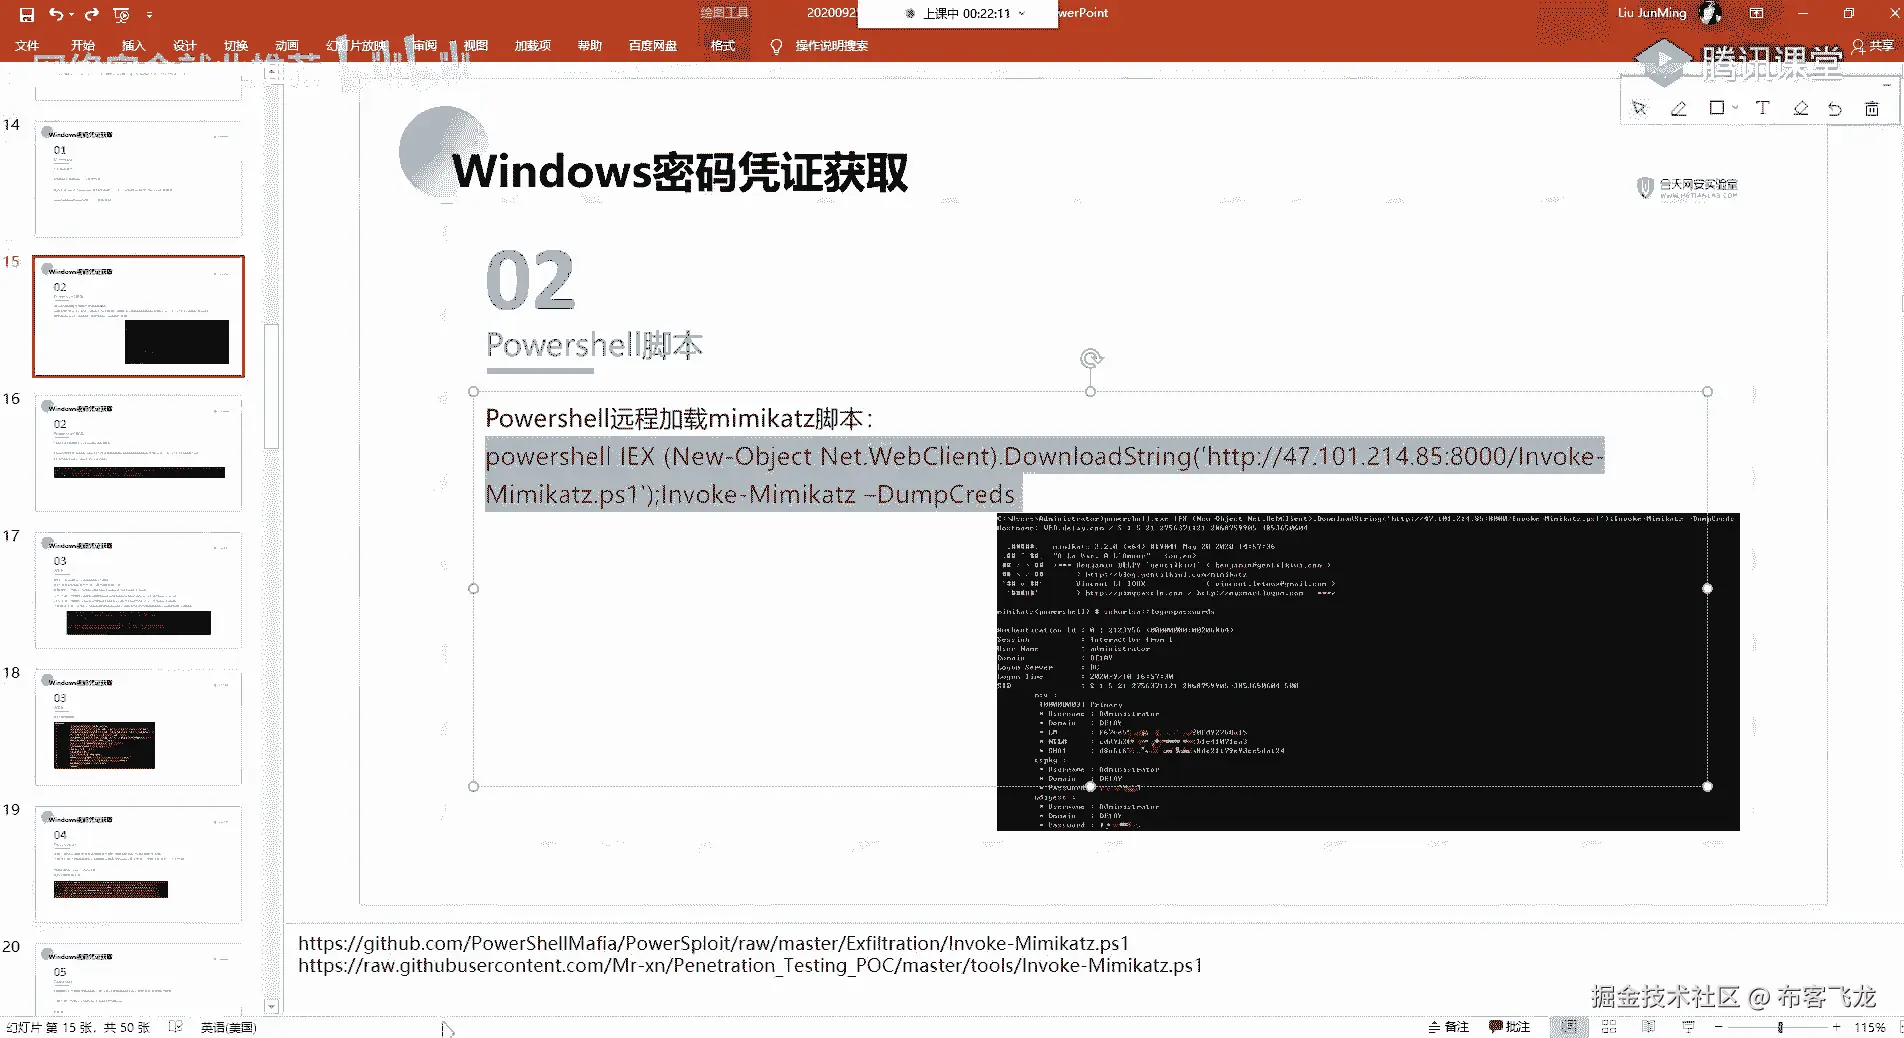Image resolution: width=1904 pixels, height=1038 pixels.
Task: Select slide 20 thumbnail
Action: click(x=138, y=978)
